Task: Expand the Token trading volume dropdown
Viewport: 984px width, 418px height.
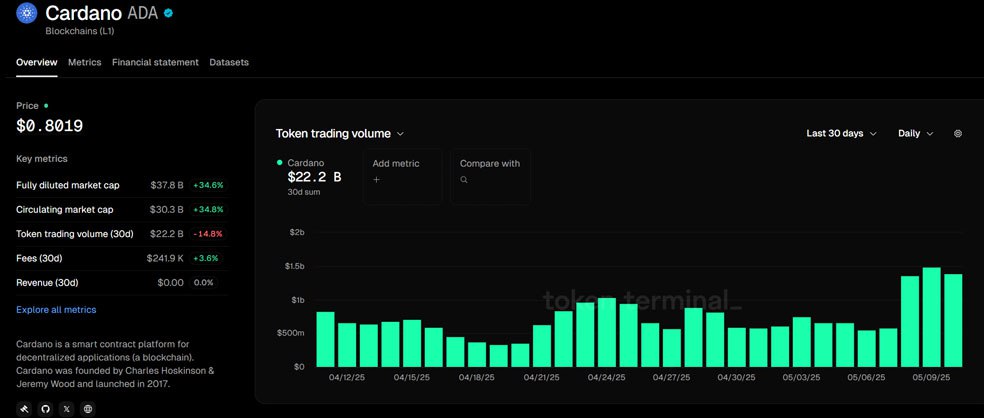Action: pyautogui.click(x=340, y=133)
